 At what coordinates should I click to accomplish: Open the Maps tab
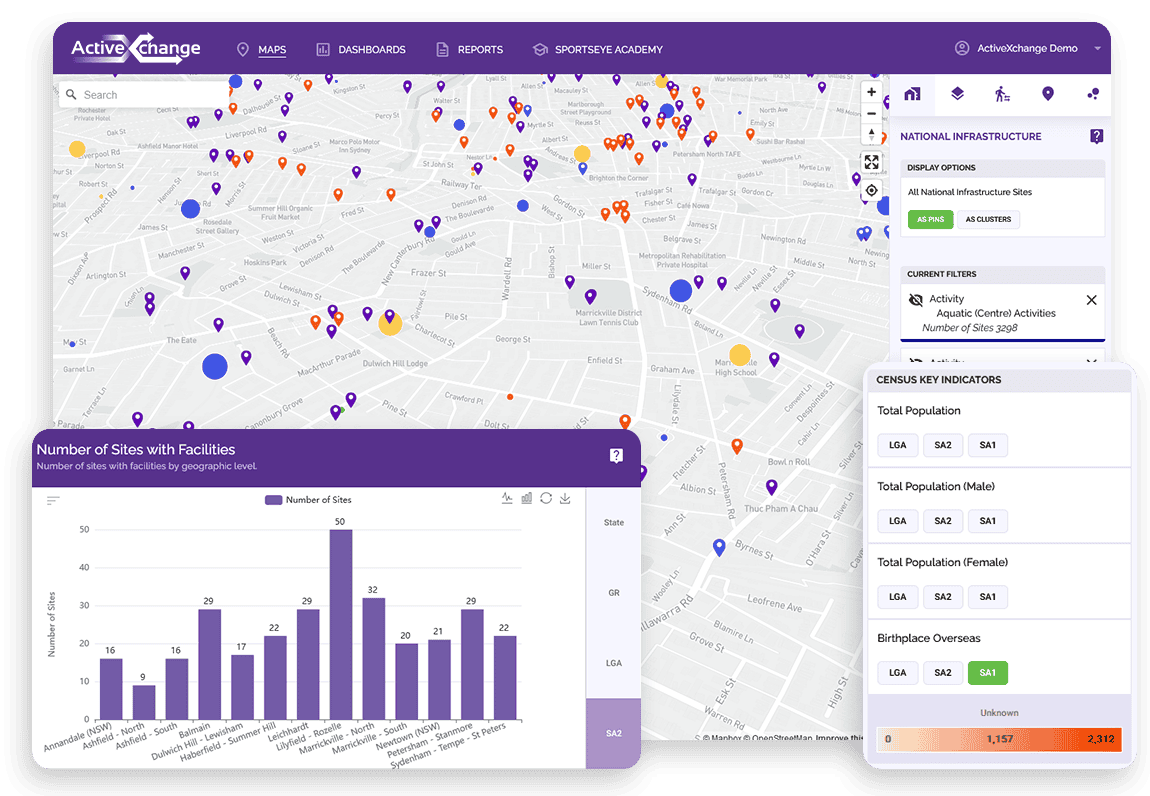(x=262, y=49)
